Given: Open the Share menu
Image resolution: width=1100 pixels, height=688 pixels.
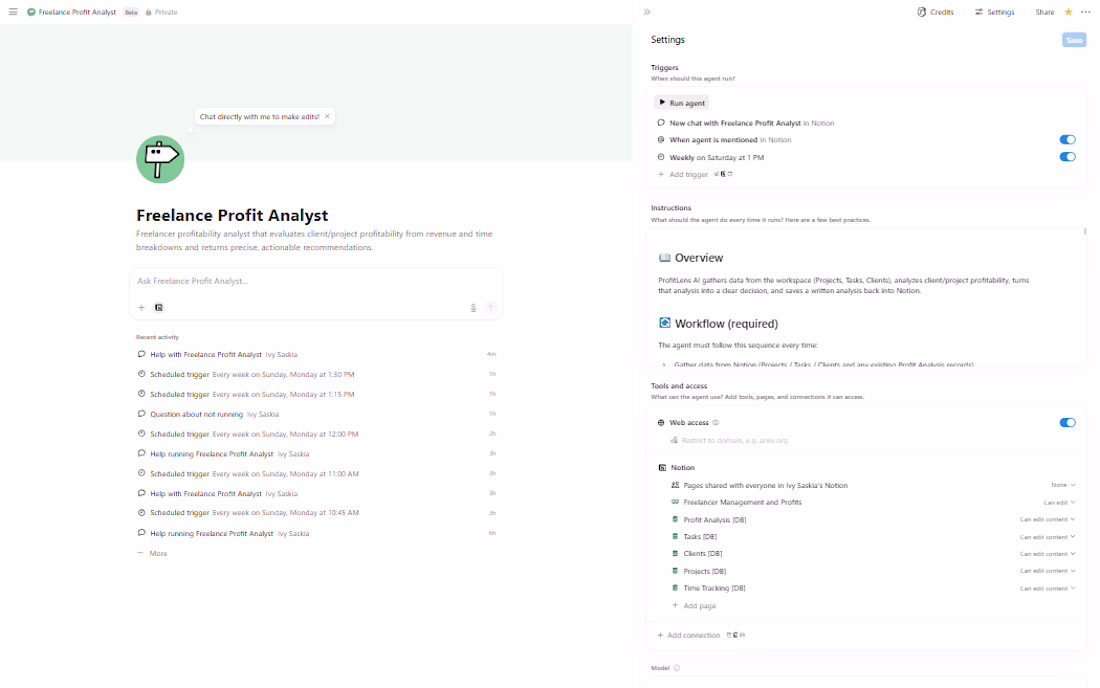Looking at the screenshot, I should 1044,12.
